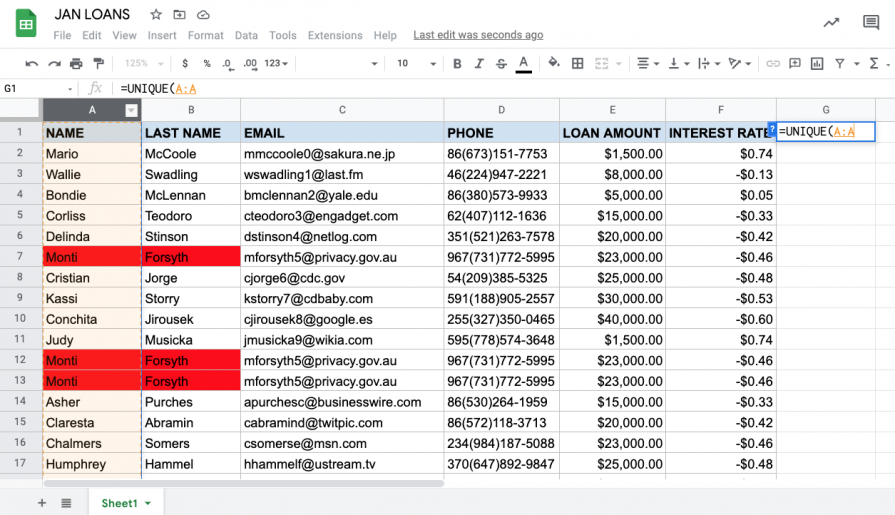The width and height of the screenshot is (895, 515).
Task: Open the zoom 125% dropdown
Action: 144,63
